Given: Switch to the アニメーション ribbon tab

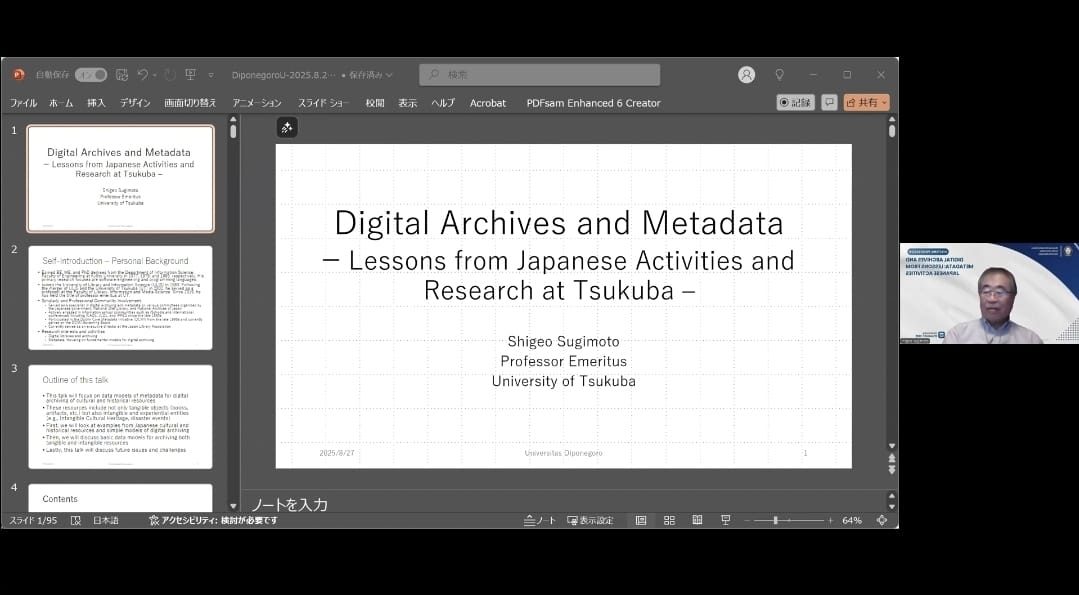Looking at the screenshot, I should (x=257, y=103).
